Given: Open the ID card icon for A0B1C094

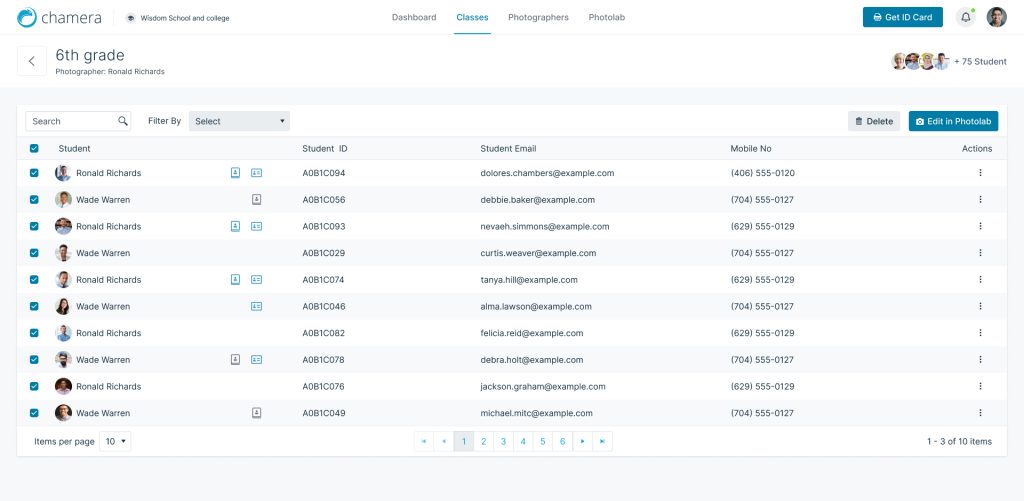Looking at the screenshot, I should [x=256, y=173].
